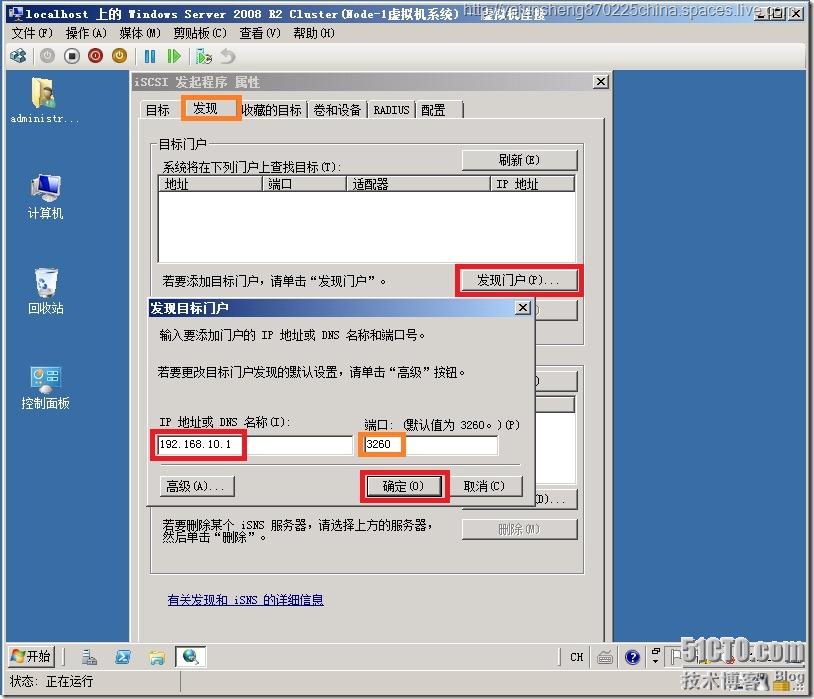This screenshot has width=814, height=699.
Task: Open the 帮助(H) menu
Action: pyautogui.click(x=314, y=33)
